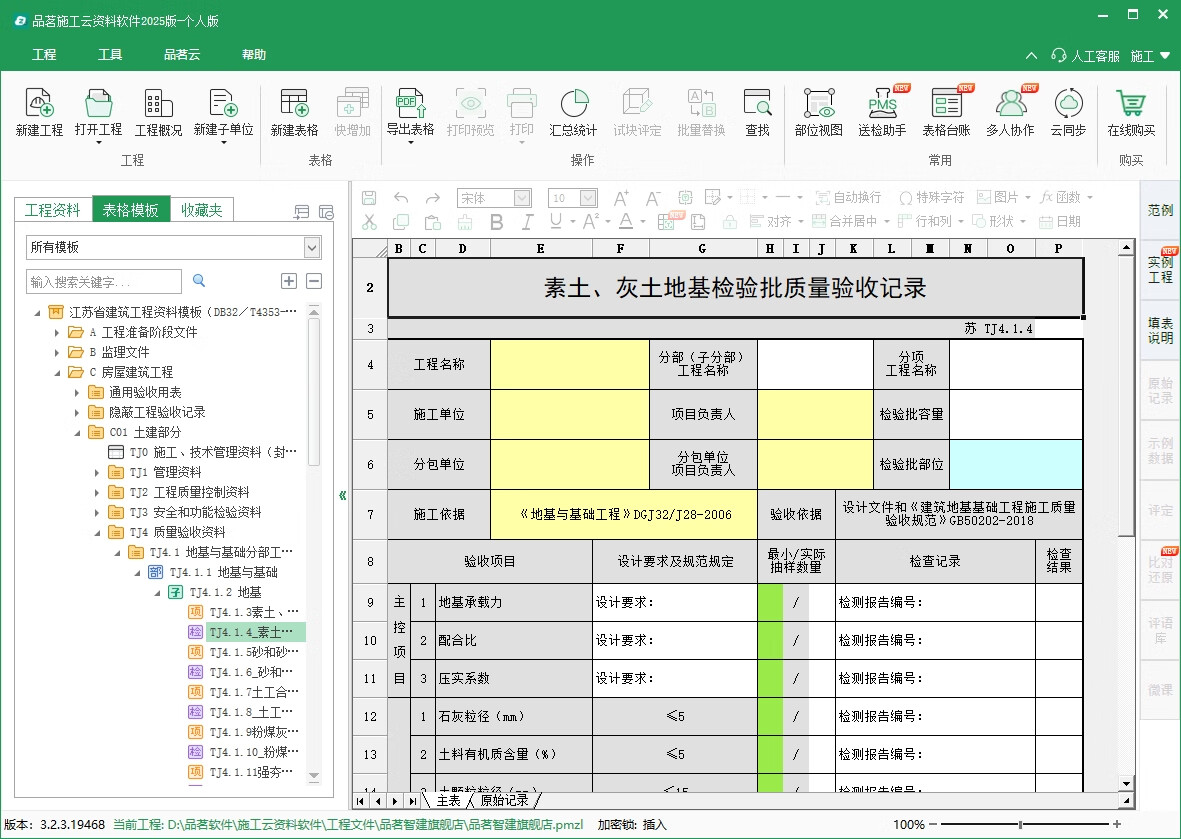Screen dimensions: 1181x839
Task: Launch the 部位视图 view
Action: (818, 103)
